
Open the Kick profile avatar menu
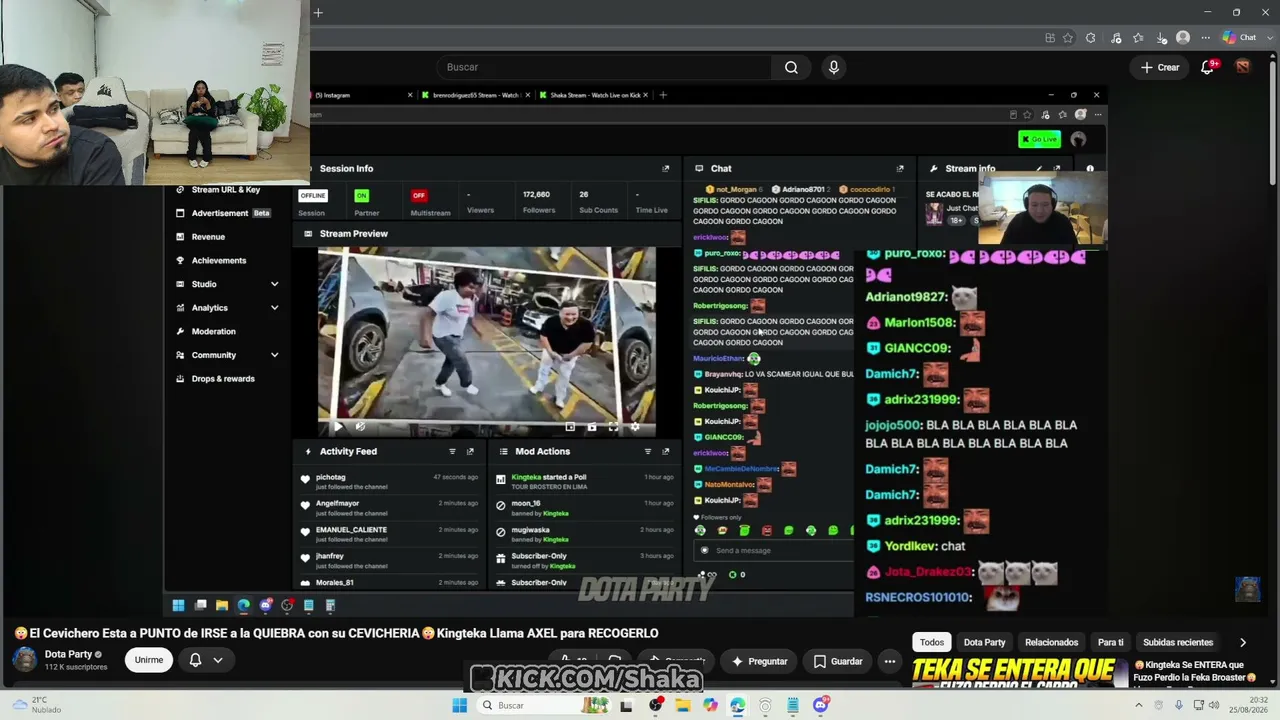click(x=1078, y=139)
